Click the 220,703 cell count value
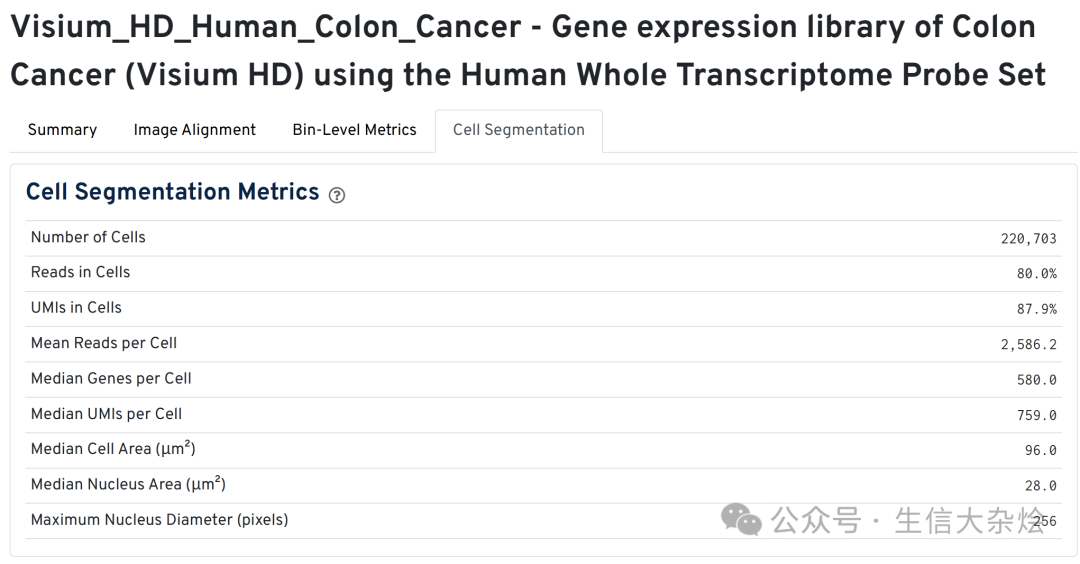Image resolution: width=1080 pixels, height=564 pixels. tap(1028, 238)
